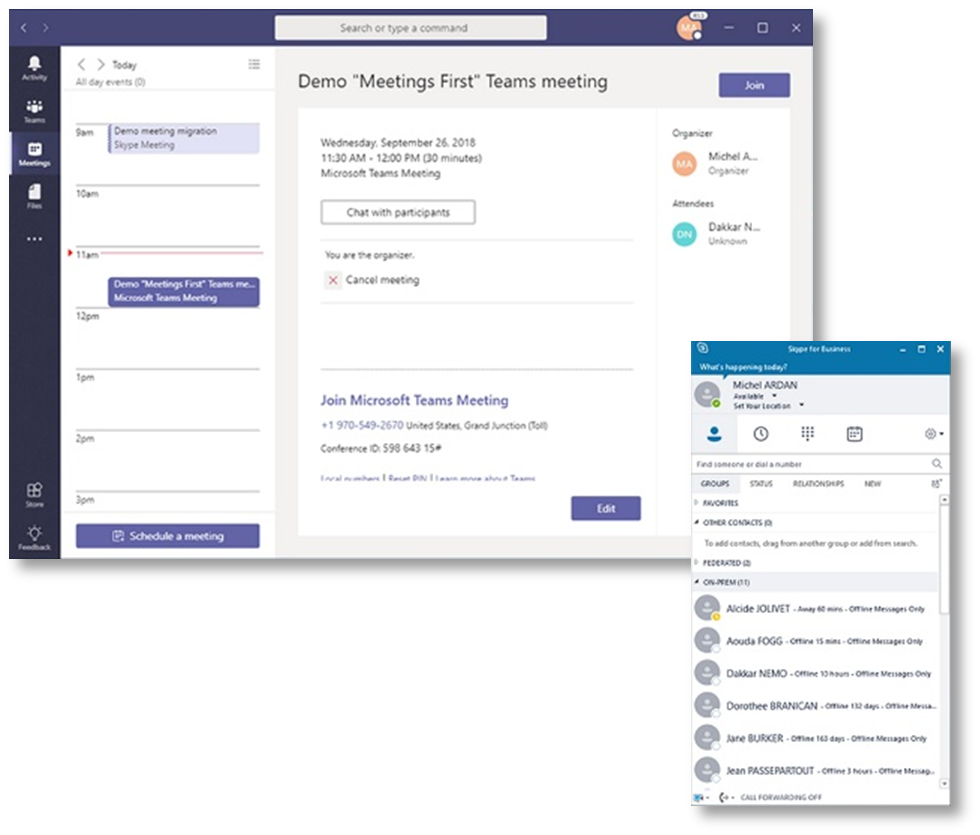This screenshot has height=835, width=980.
Task: Open Demo meeting migration Skype Meeting event
Action: pos(184,138)
